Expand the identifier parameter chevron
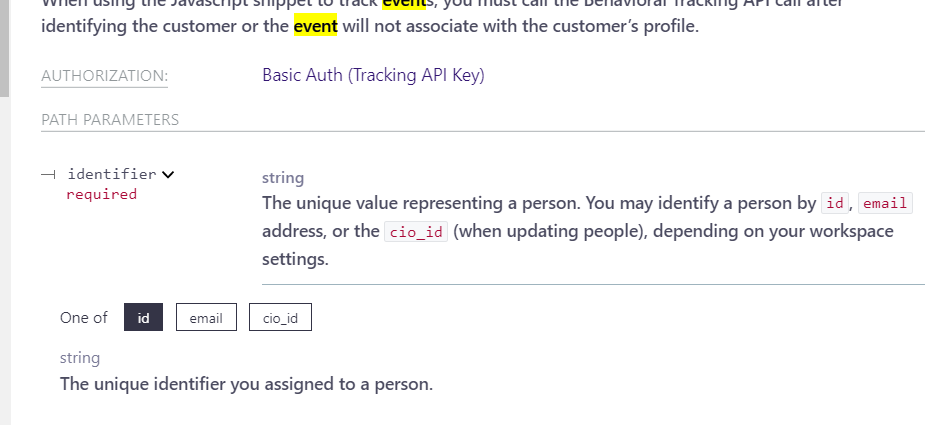950x425 pixels. (168, 175)
